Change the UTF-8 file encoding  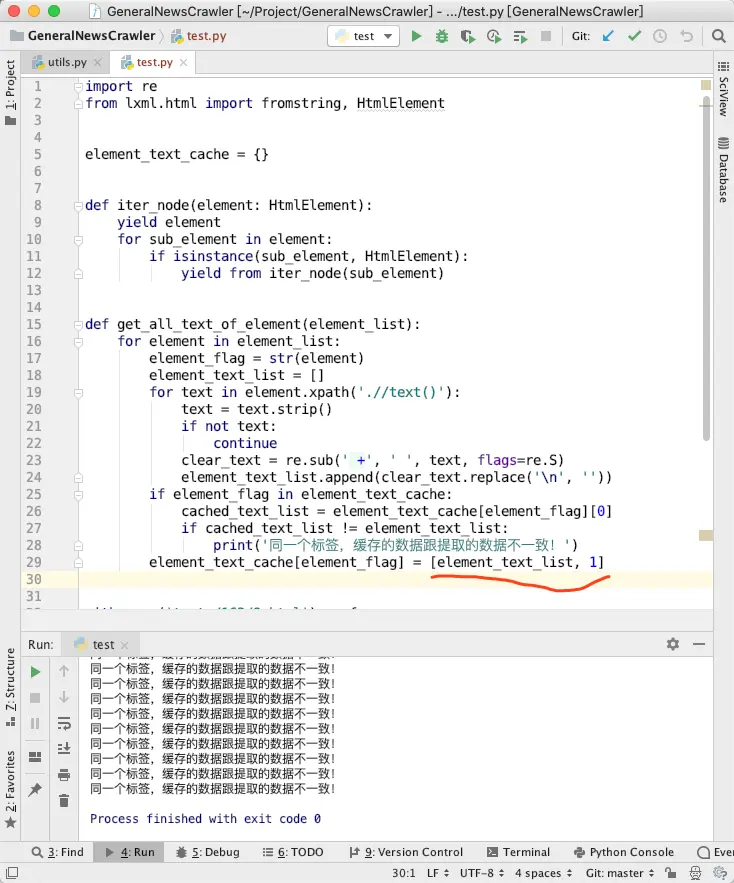[x=482, y=873]
